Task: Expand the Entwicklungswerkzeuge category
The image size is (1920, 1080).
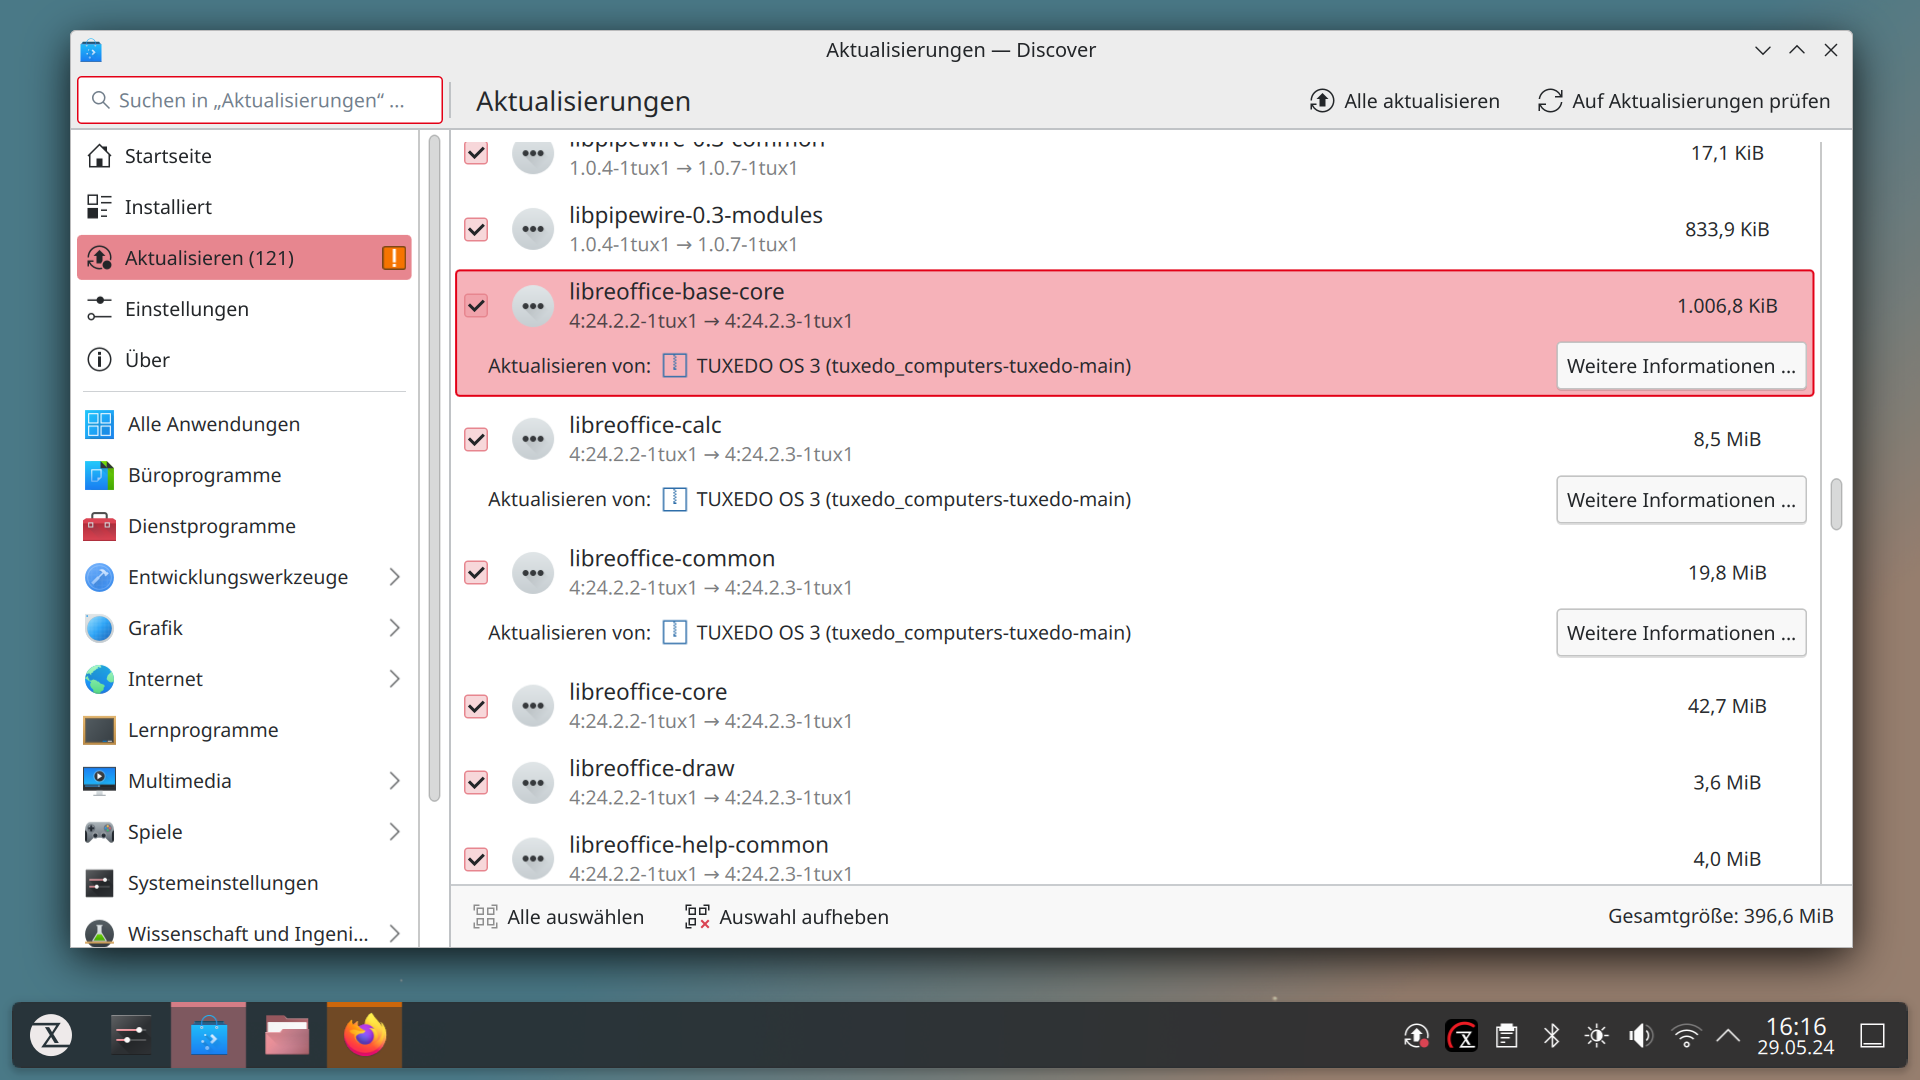Action: [x=394, y=577]
